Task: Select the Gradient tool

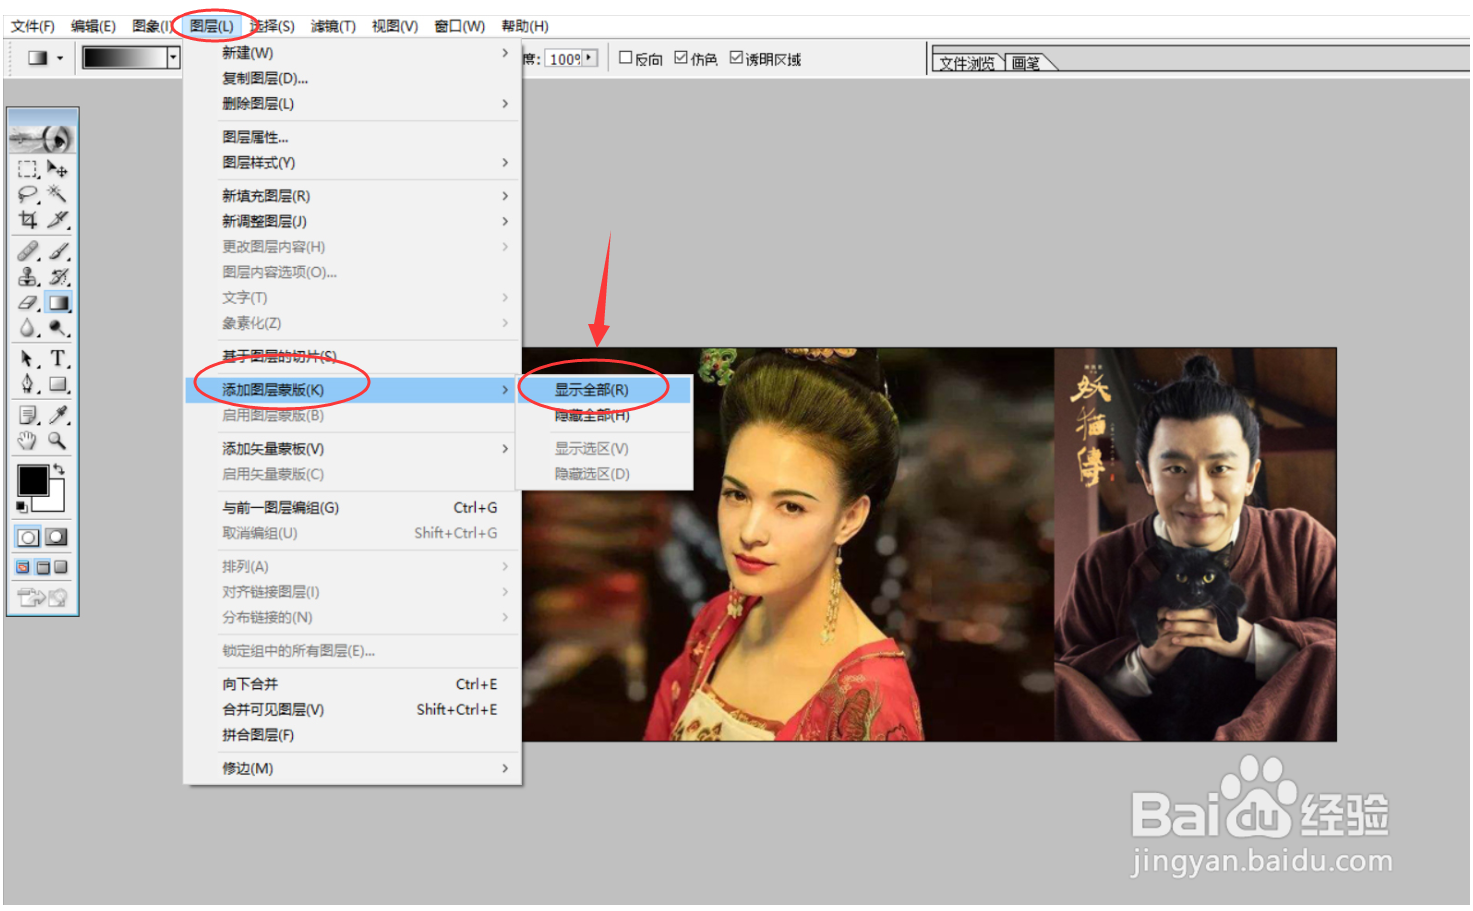Action: (x=58, y=302)
